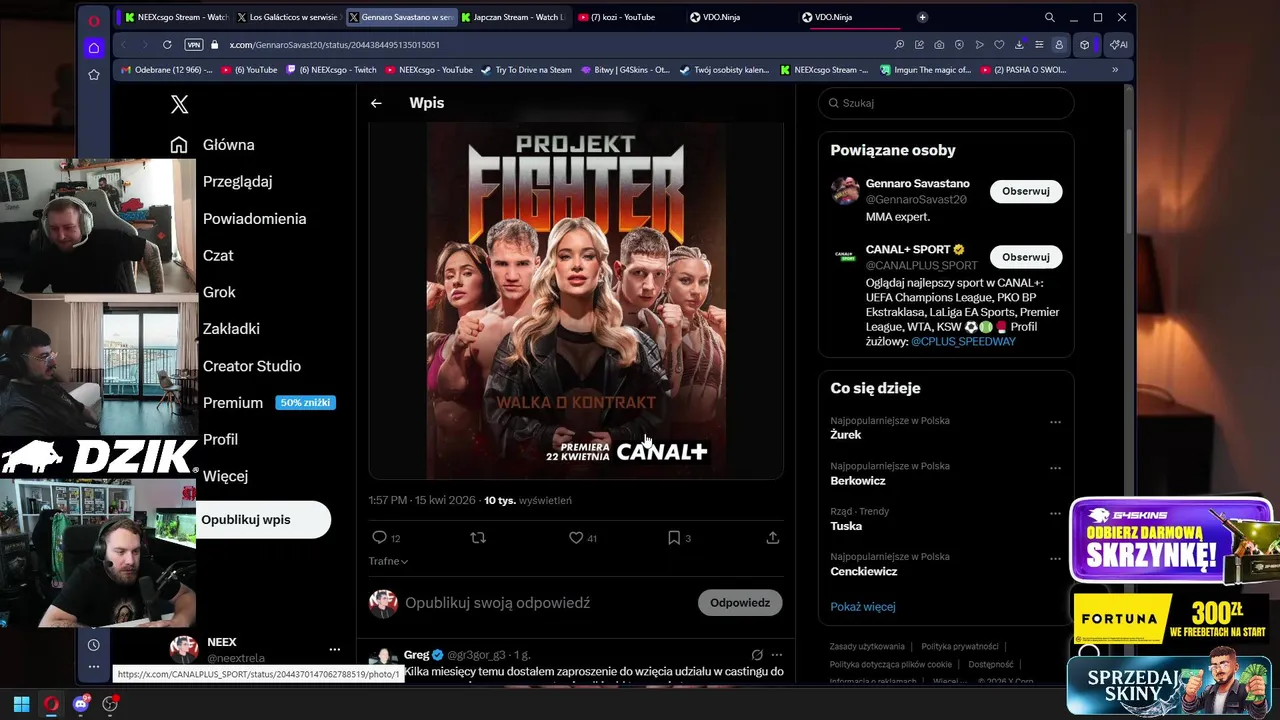Click the repost icon under the post

(x=478, y=538)
